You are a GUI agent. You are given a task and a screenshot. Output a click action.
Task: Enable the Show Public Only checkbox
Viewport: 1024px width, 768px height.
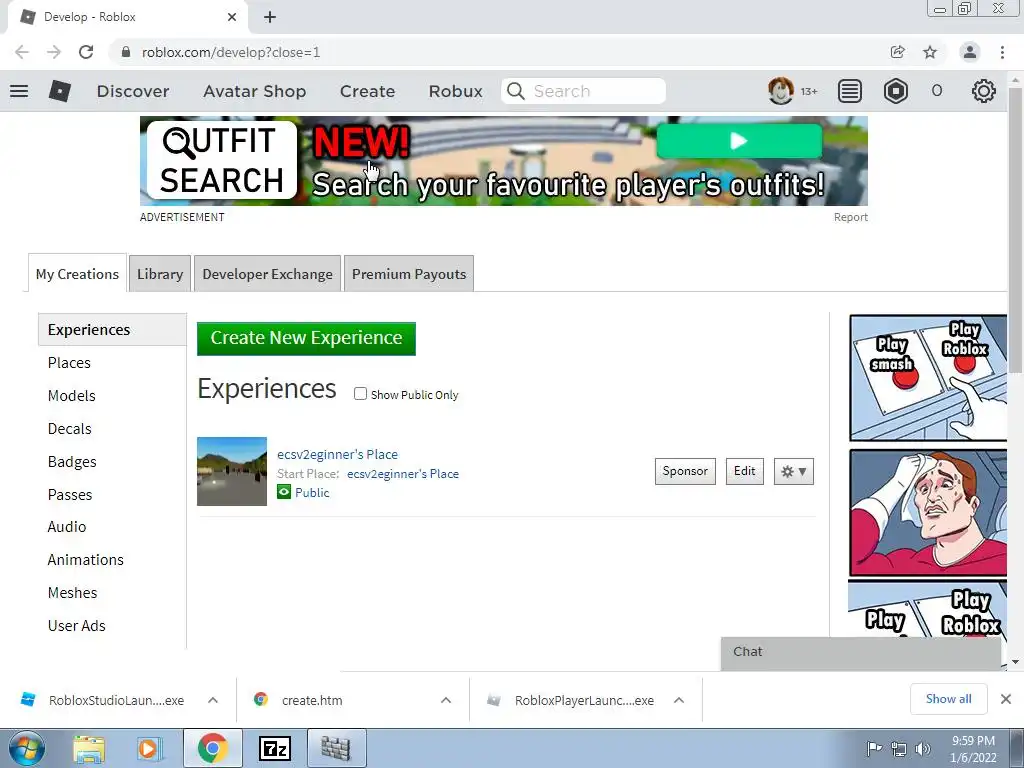pos(360,394)
